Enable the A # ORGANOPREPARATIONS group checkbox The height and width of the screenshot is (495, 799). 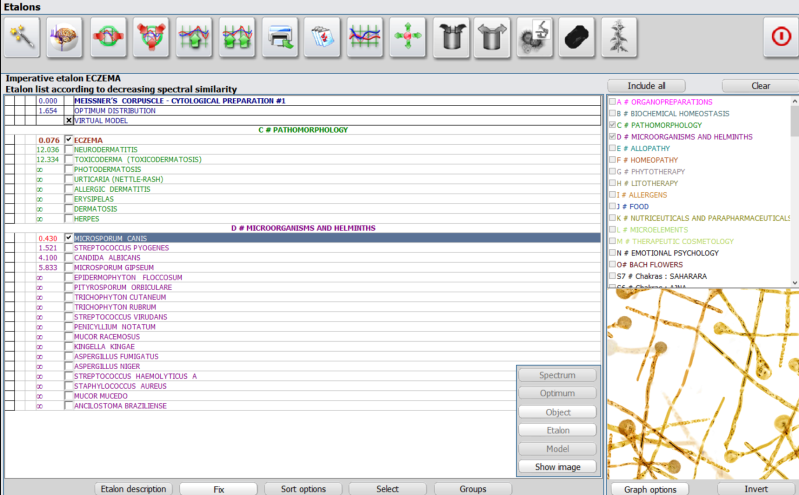[x=612, y=102]
